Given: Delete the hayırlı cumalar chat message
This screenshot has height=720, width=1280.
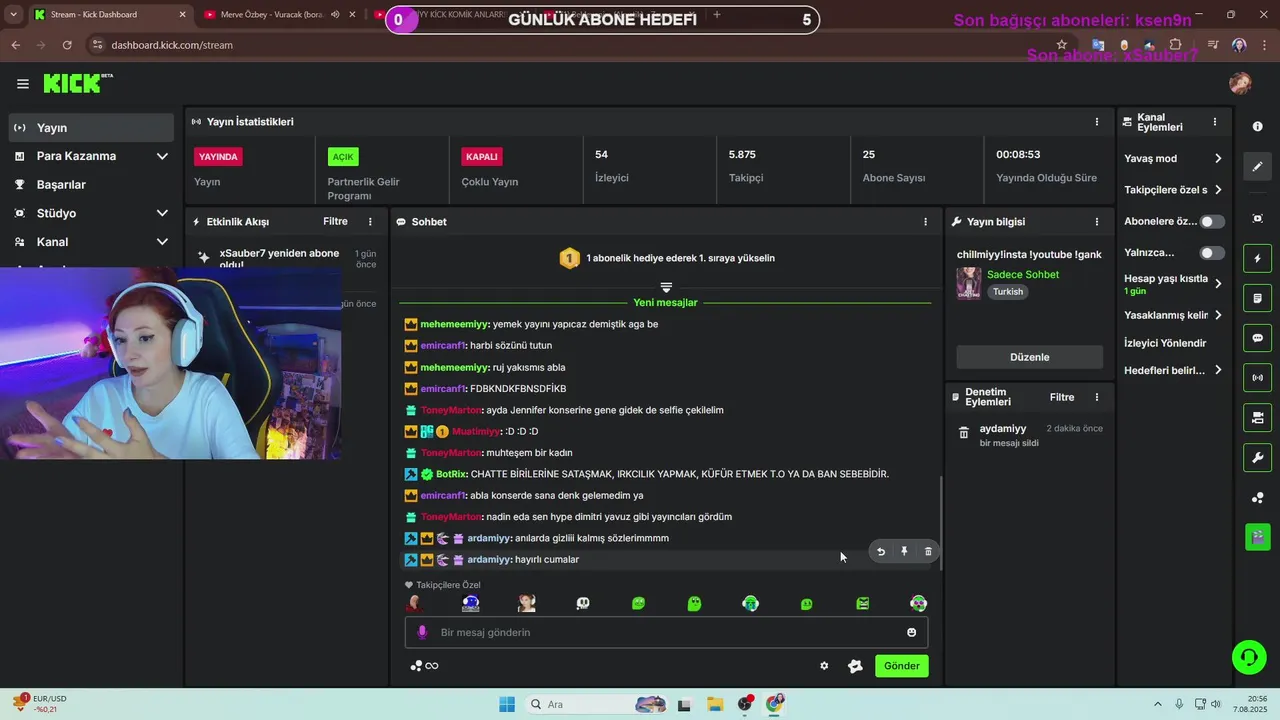Looking at the screenshot, I should click(928, 551).
